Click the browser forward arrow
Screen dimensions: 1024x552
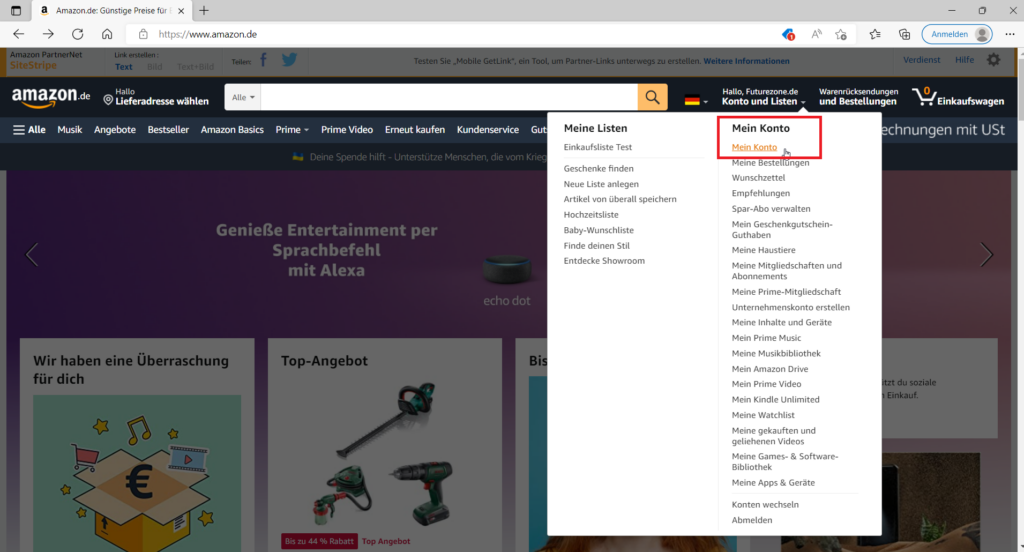click(x=48, y=34)
